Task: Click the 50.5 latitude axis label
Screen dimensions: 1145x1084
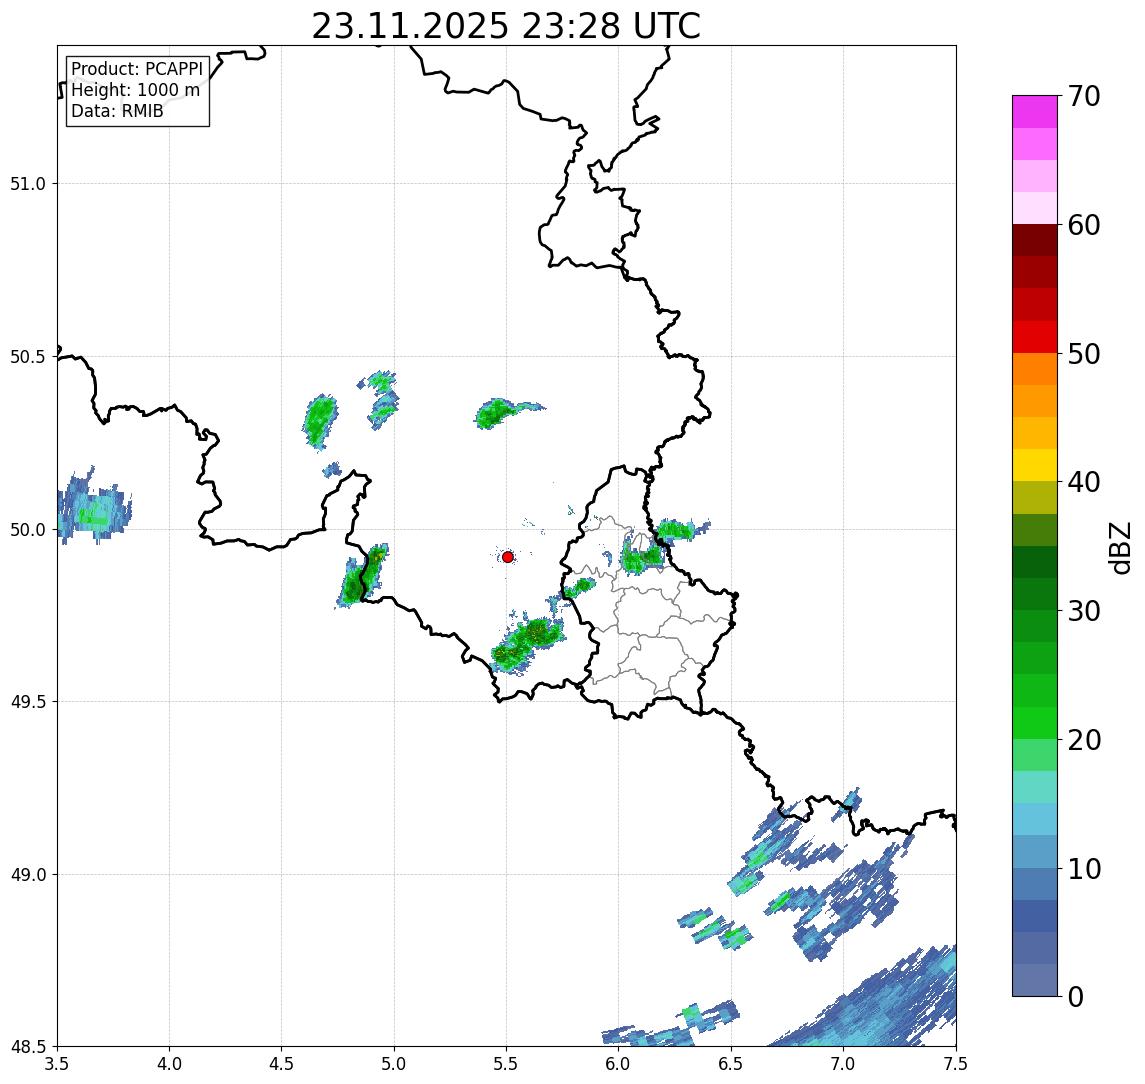Action: pos(27,357)
